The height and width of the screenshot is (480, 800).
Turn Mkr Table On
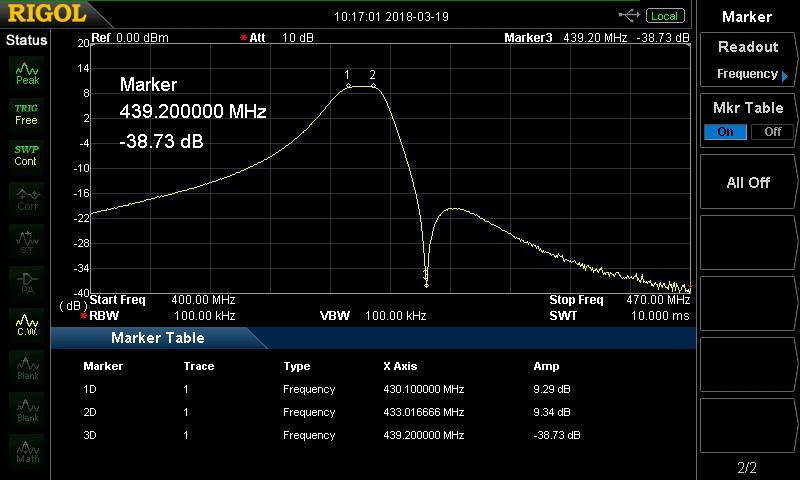click(x=725, y=132)
